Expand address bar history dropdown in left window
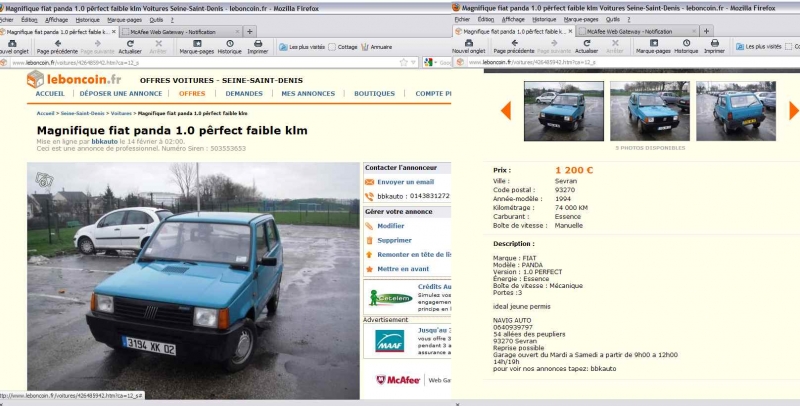Viewport: 800px width, 406px height. (413, 62)
